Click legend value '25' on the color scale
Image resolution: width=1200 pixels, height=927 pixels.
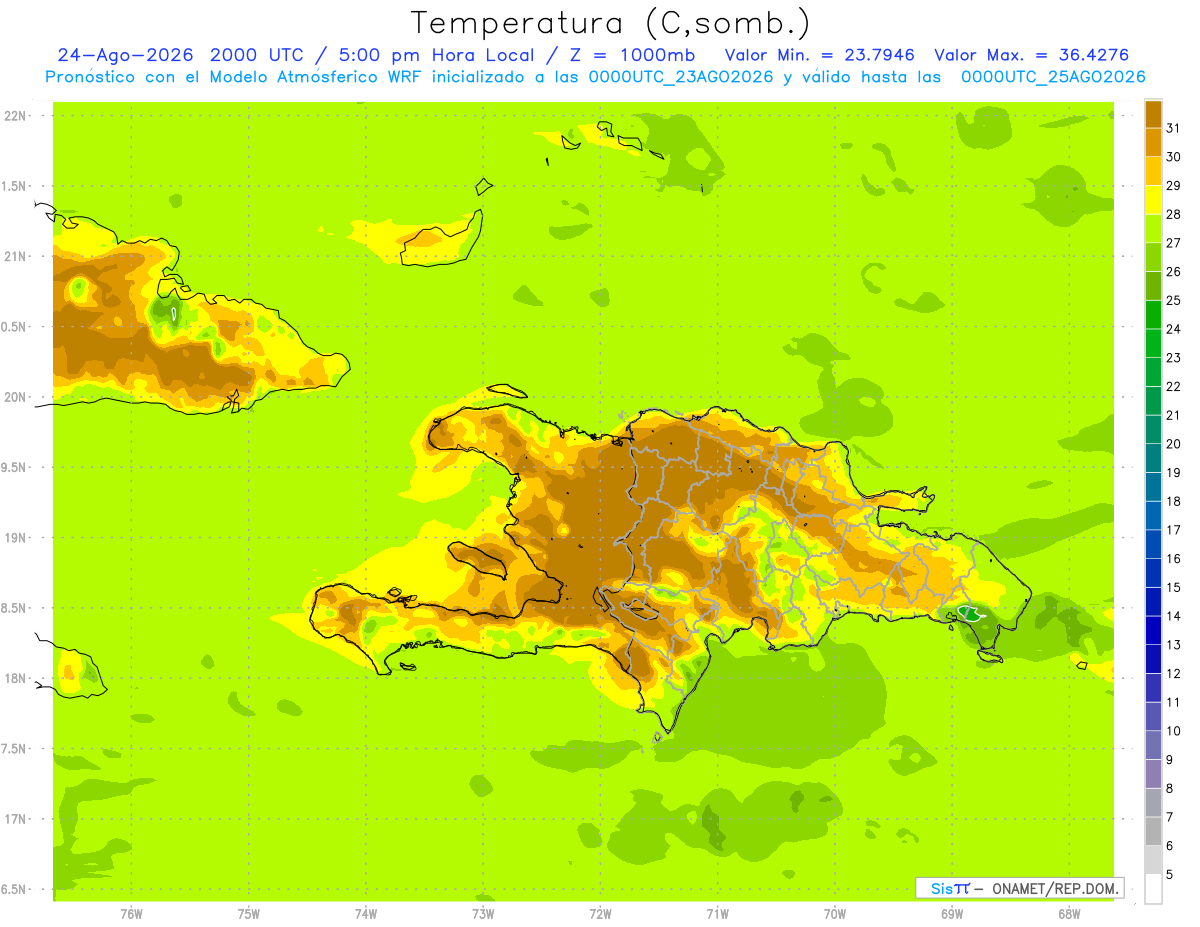(x=1173, y=300)
